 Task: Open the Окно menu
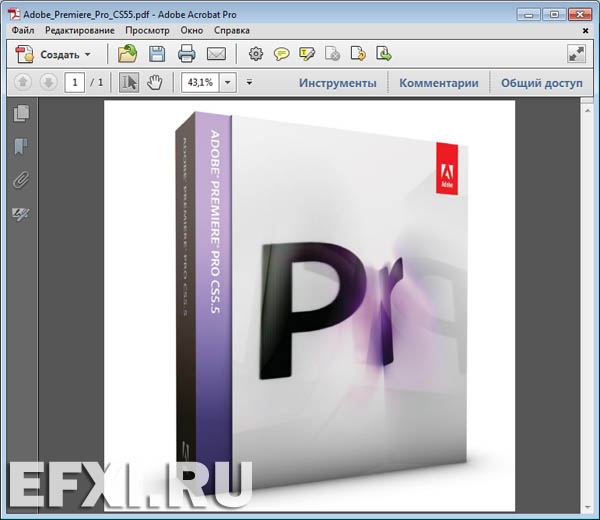[x=192, y=30]
